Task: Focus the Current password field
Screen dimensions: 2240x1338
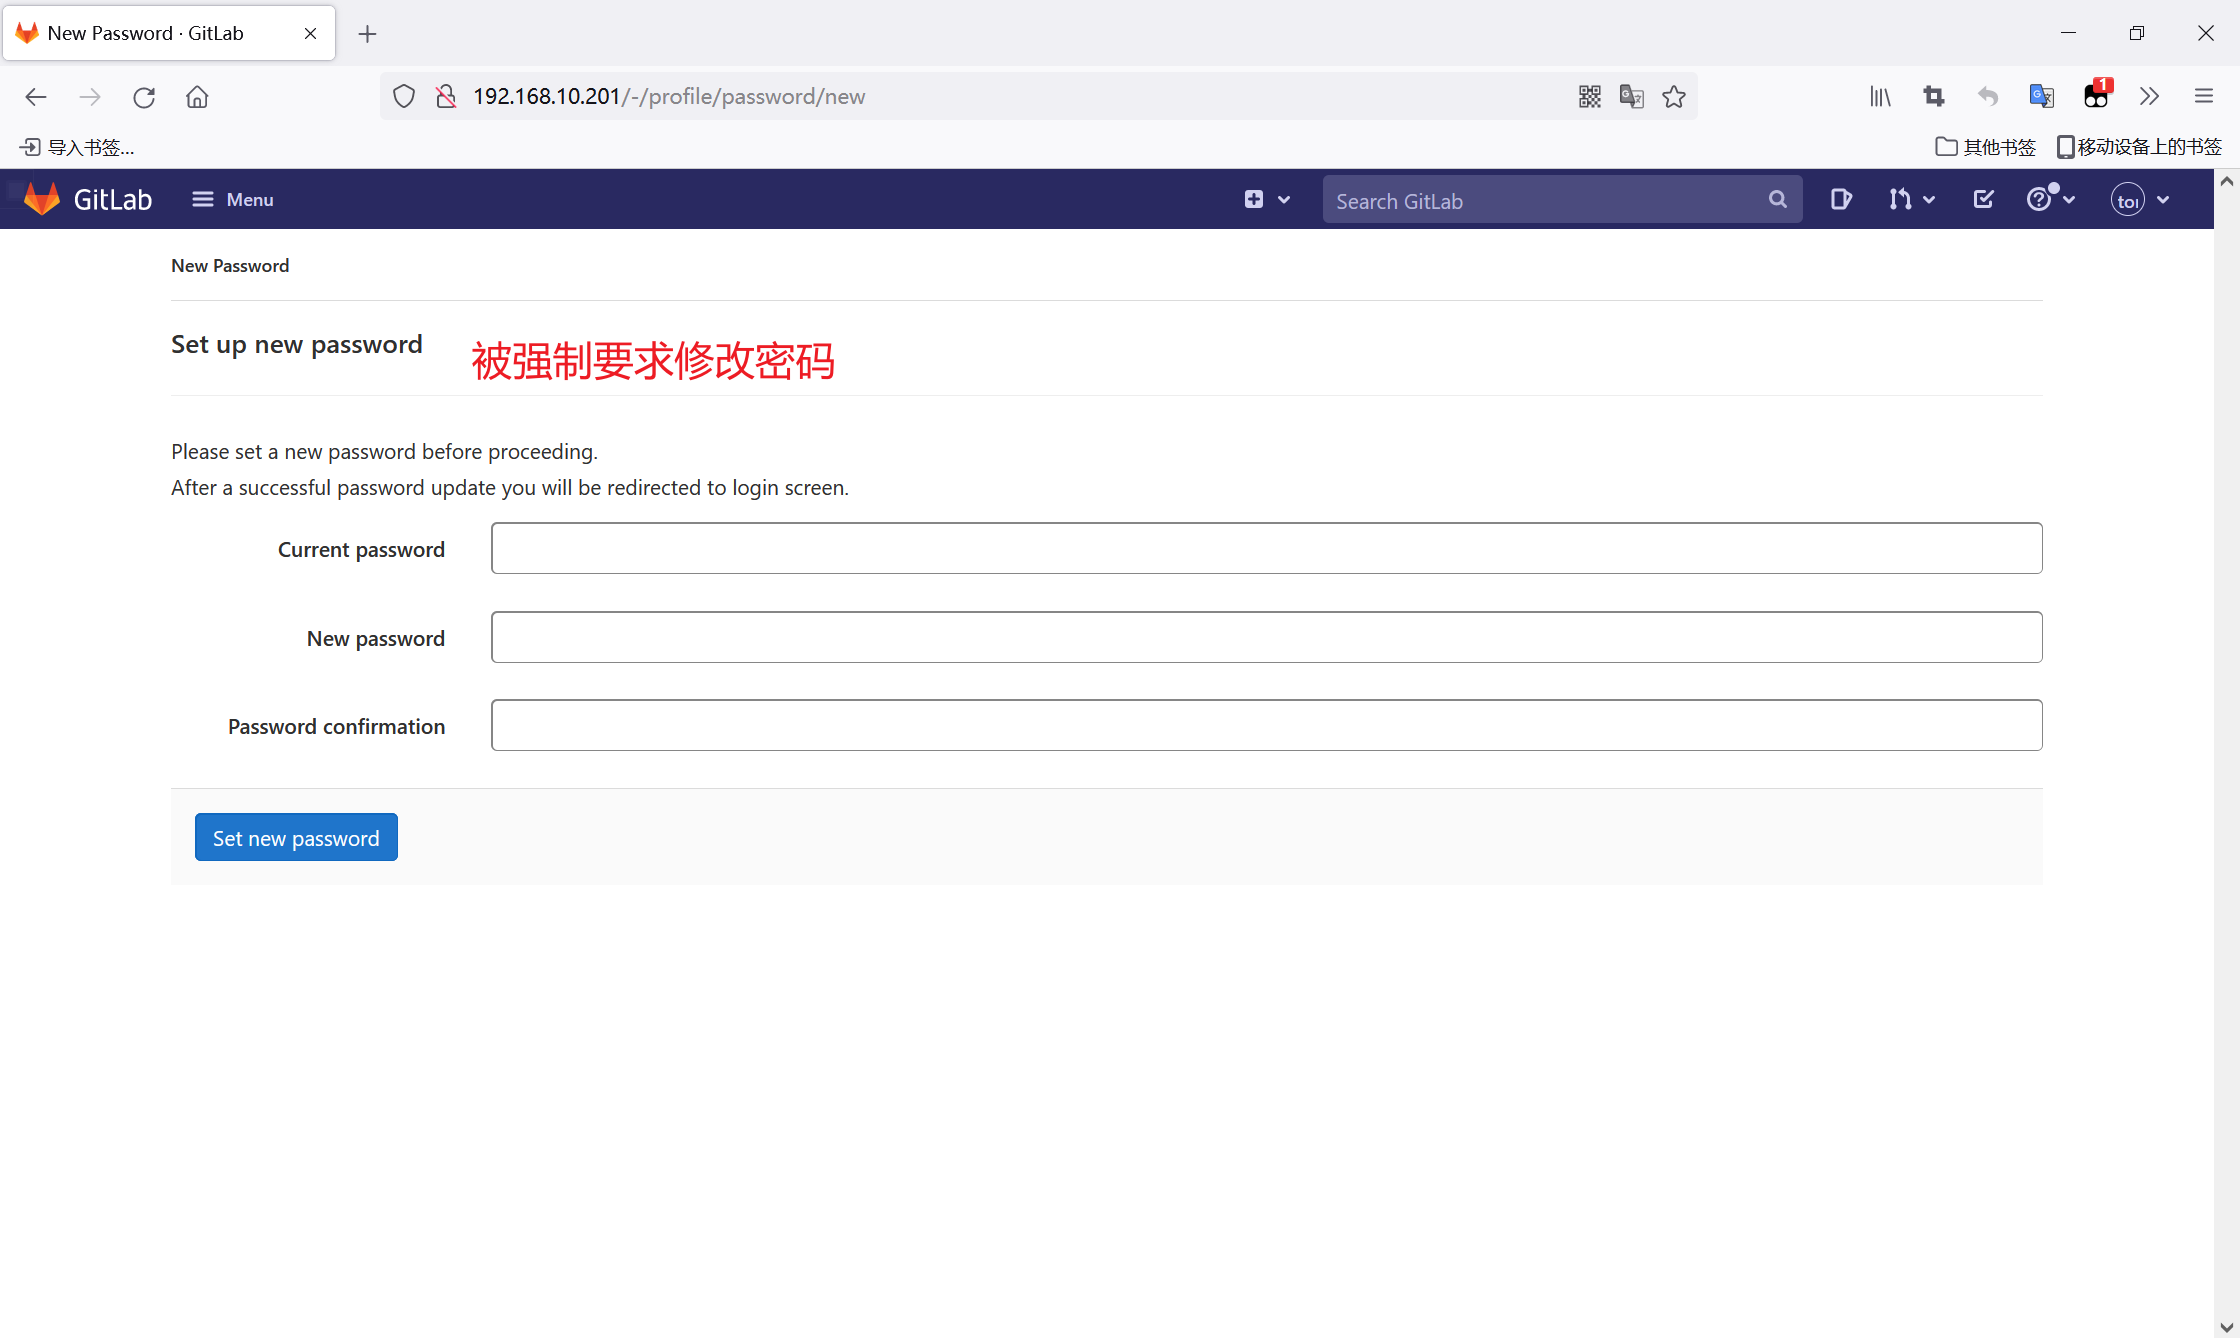Action: point(1266,548)
